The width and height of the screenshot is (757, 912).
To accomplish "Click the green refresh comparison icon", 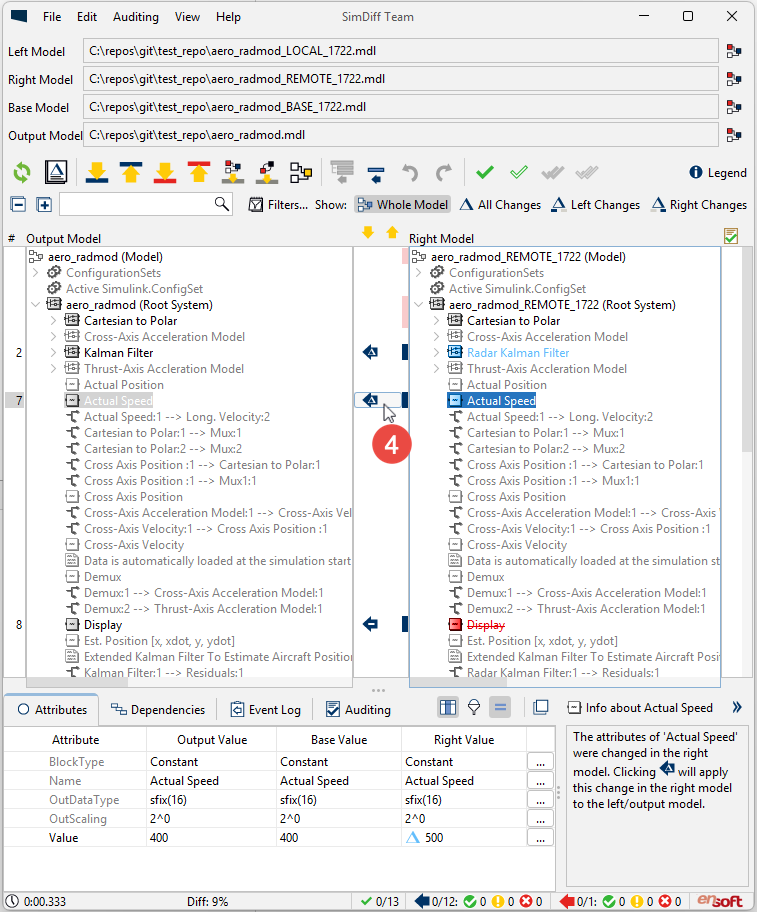I will tap(22, 172).
